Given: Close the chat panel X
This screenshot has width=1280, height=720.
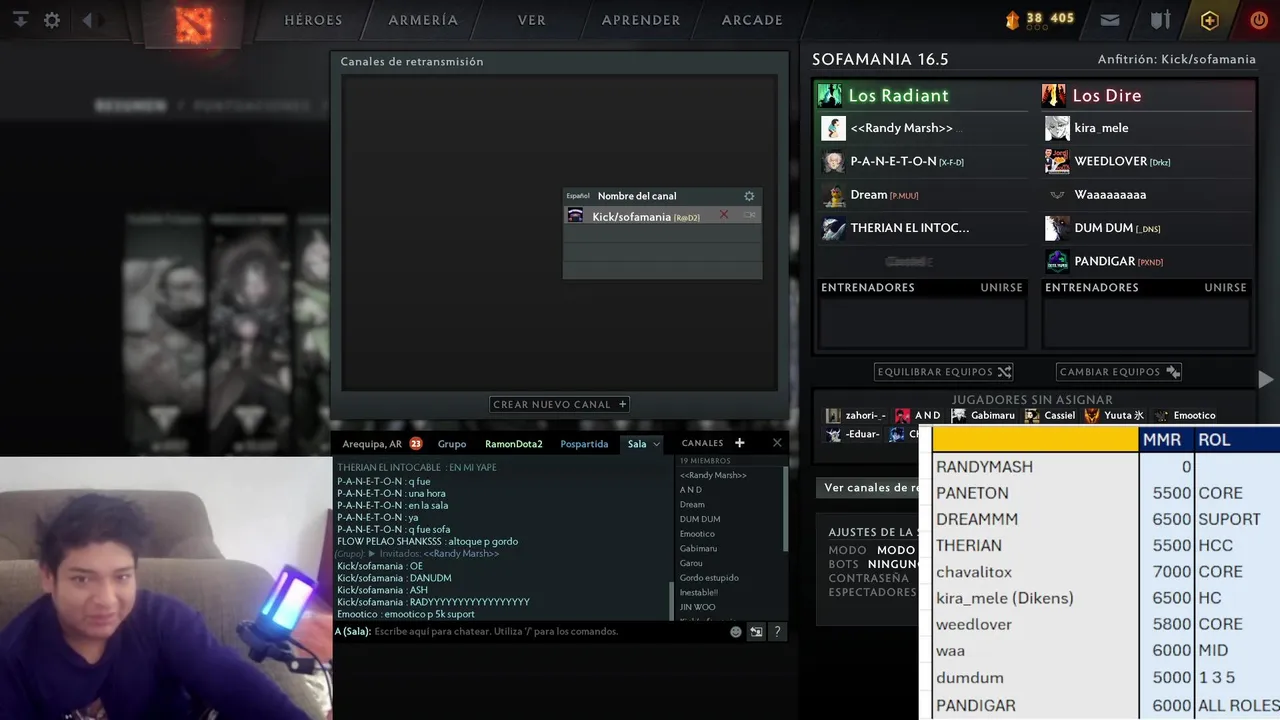Looking at the screenshot, I should point(777,443).
